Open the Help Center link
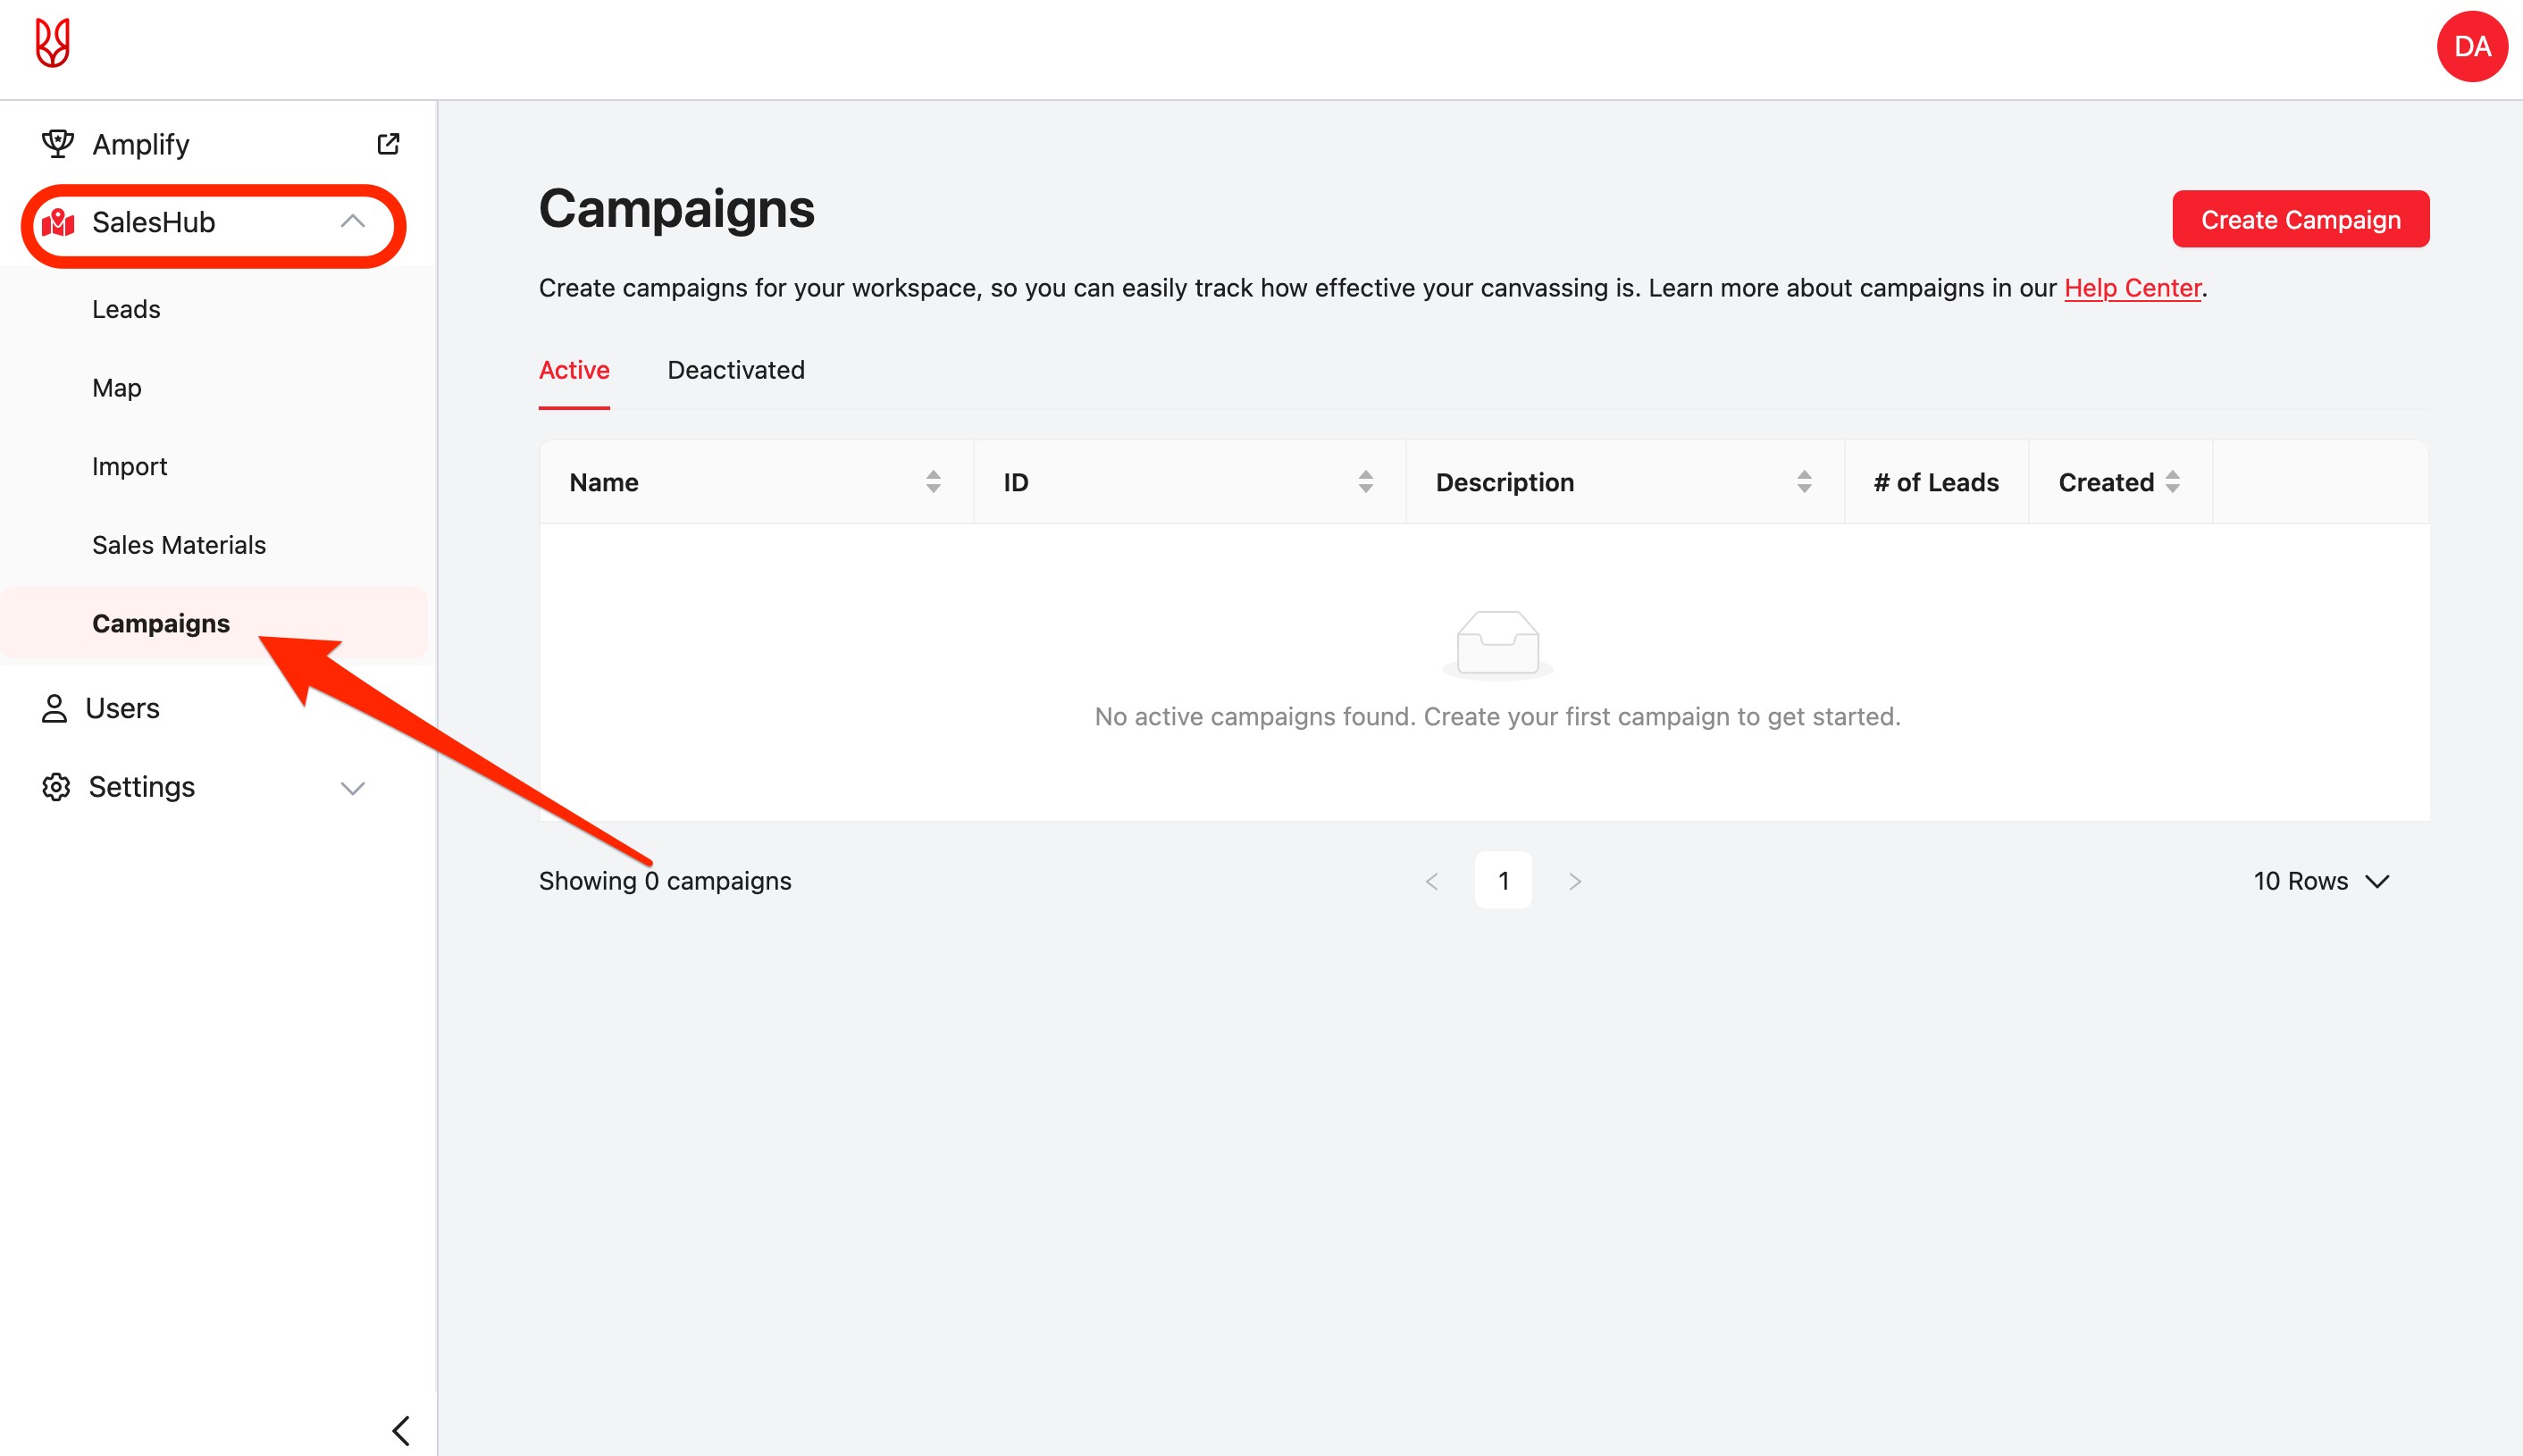Viewport: 2523px width, 1456px height. (2132, 288)
